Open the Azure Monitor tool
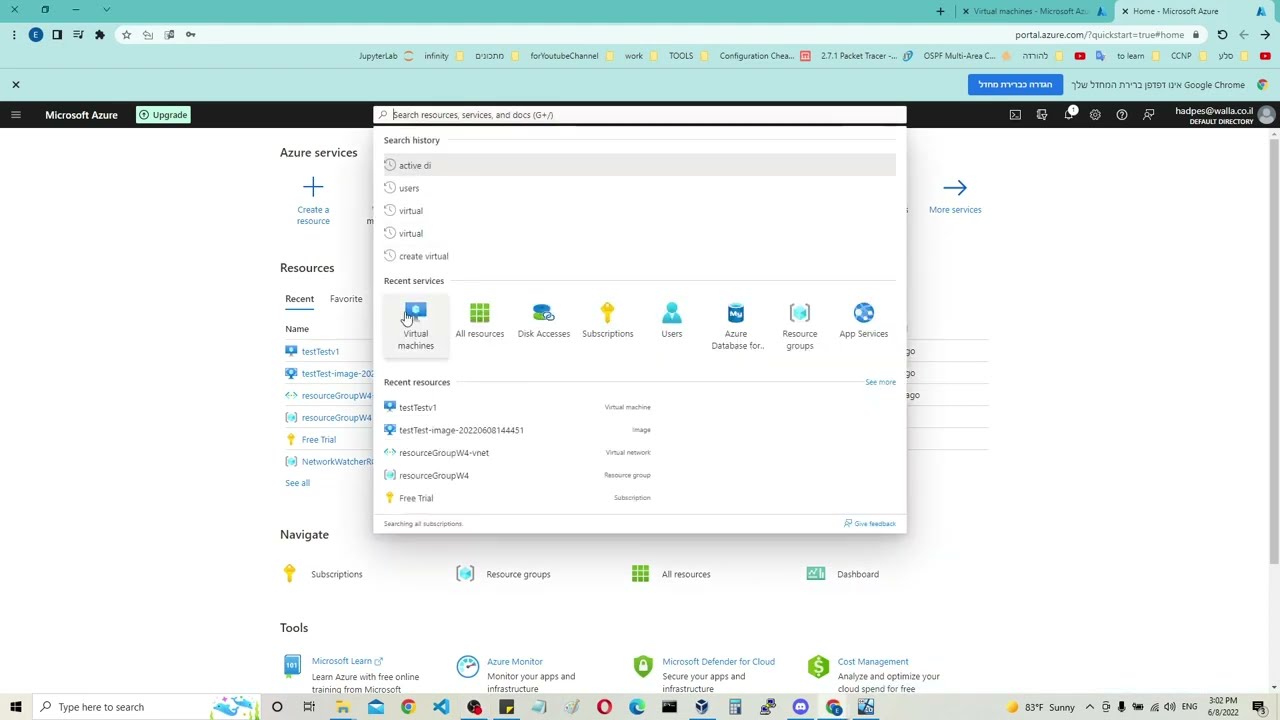 514,661
